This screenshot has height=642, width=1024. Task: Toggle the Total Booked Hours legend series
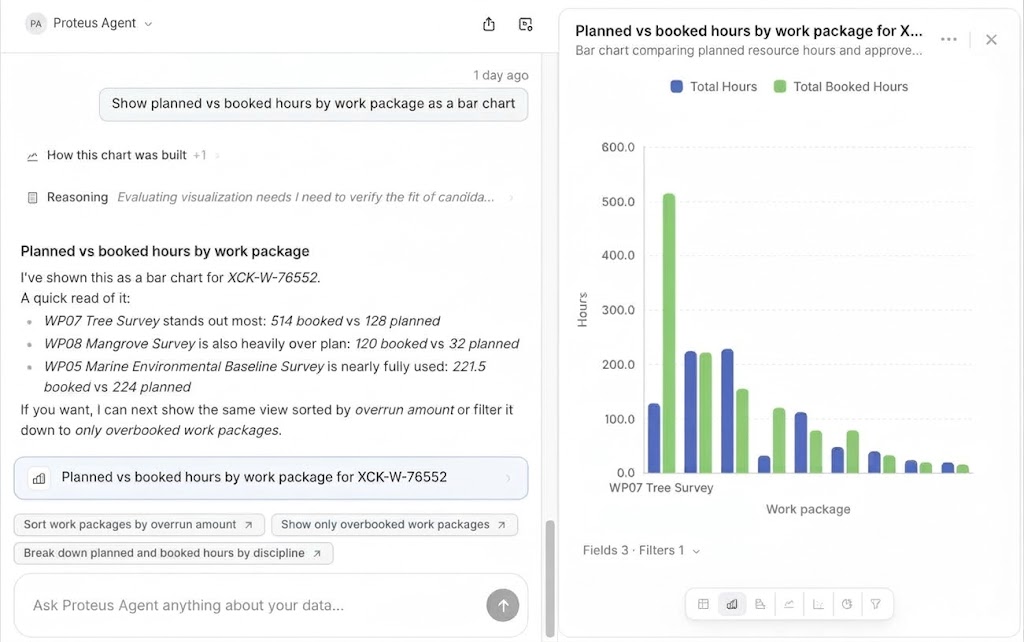click(840, 87)
